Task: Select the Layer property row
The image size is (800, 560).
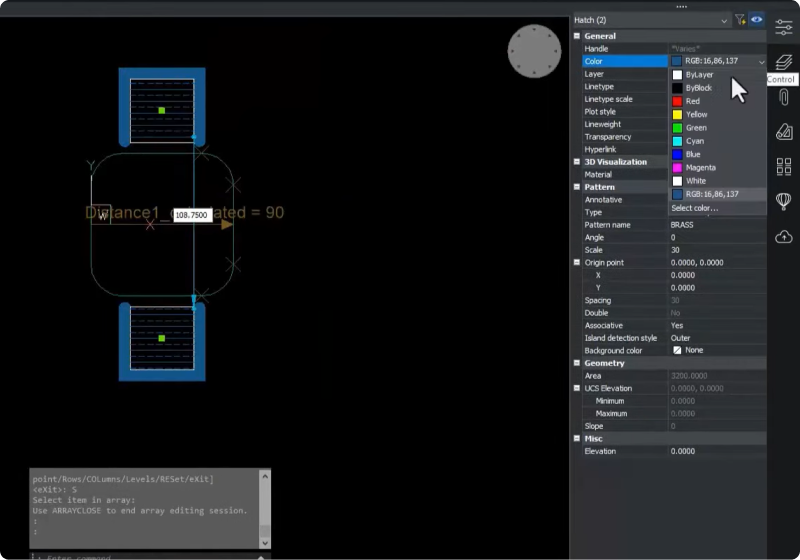Action: 624,74
